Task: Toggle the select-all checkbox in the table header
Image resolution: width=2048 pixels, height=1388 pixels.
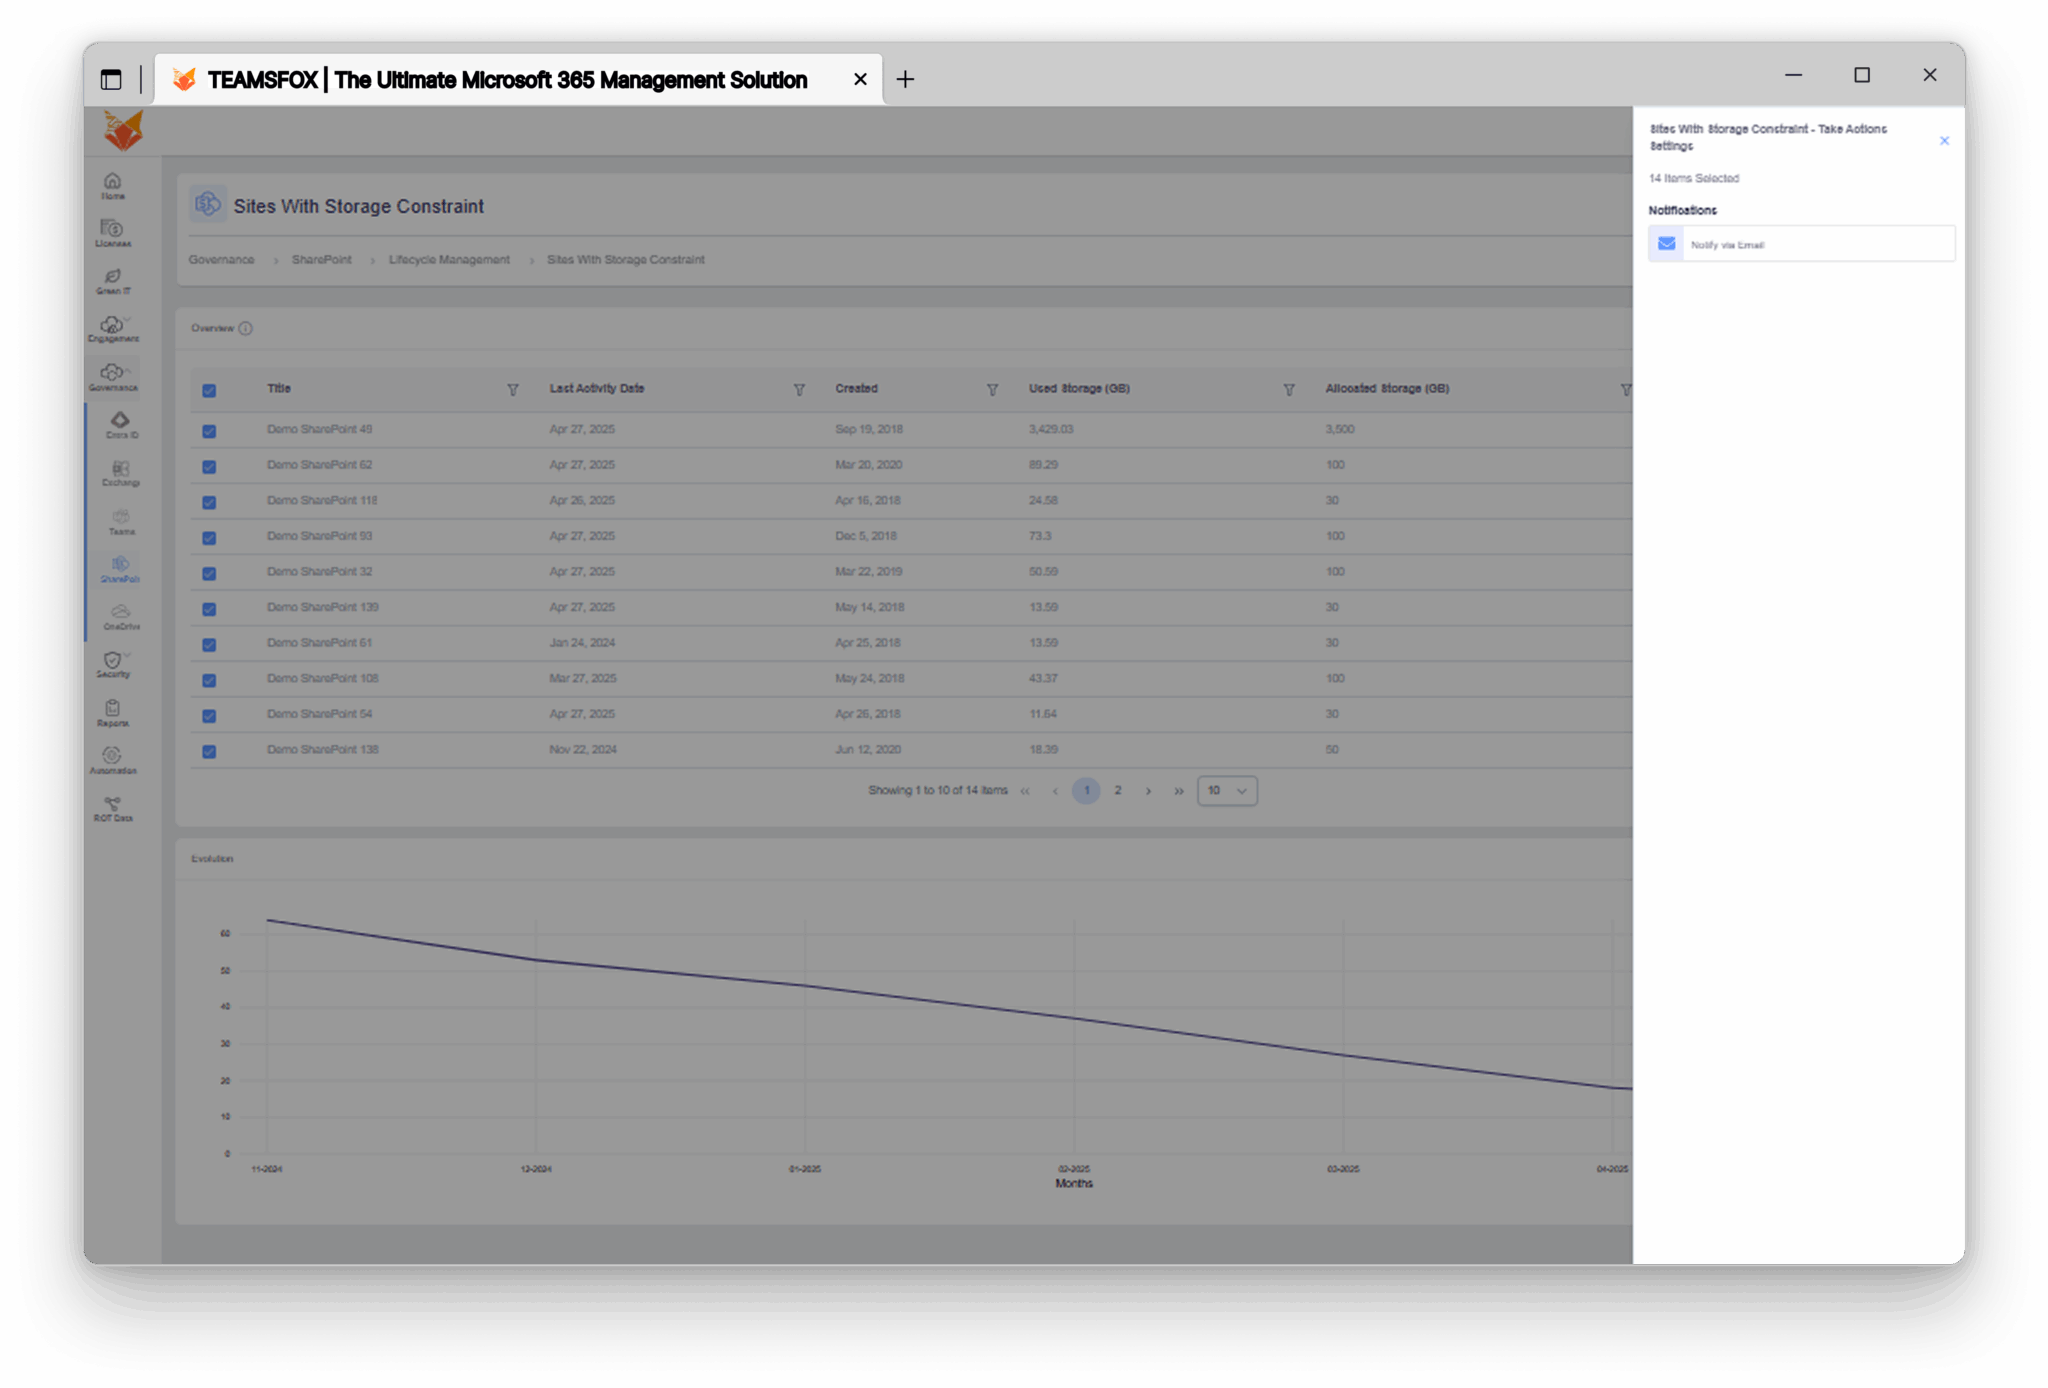Action: [x=210, y=390]
